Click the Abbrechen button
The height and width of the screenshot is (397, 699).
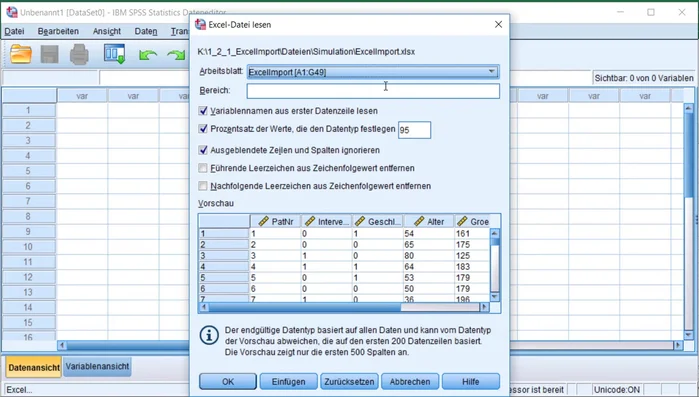click(x=410, y=381)
